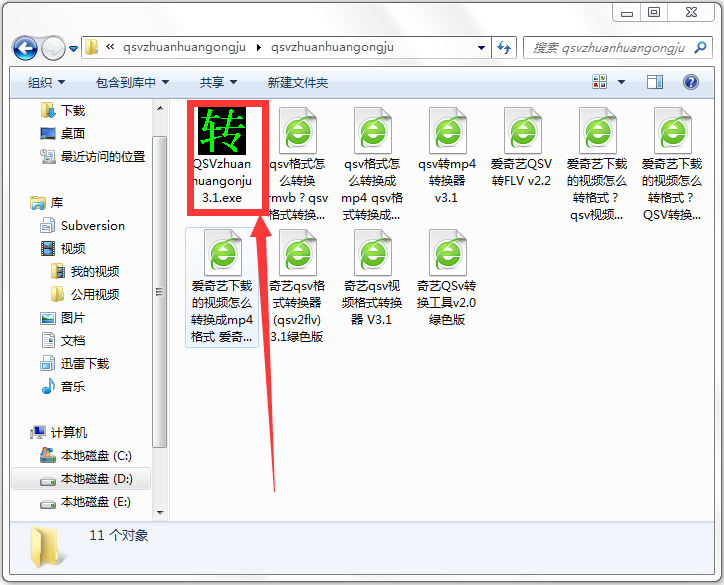This screenshot has height=585, width=724.
Task: Click the second qsvzhuanhuangongju breadcrumb
Action: [332, 48]
